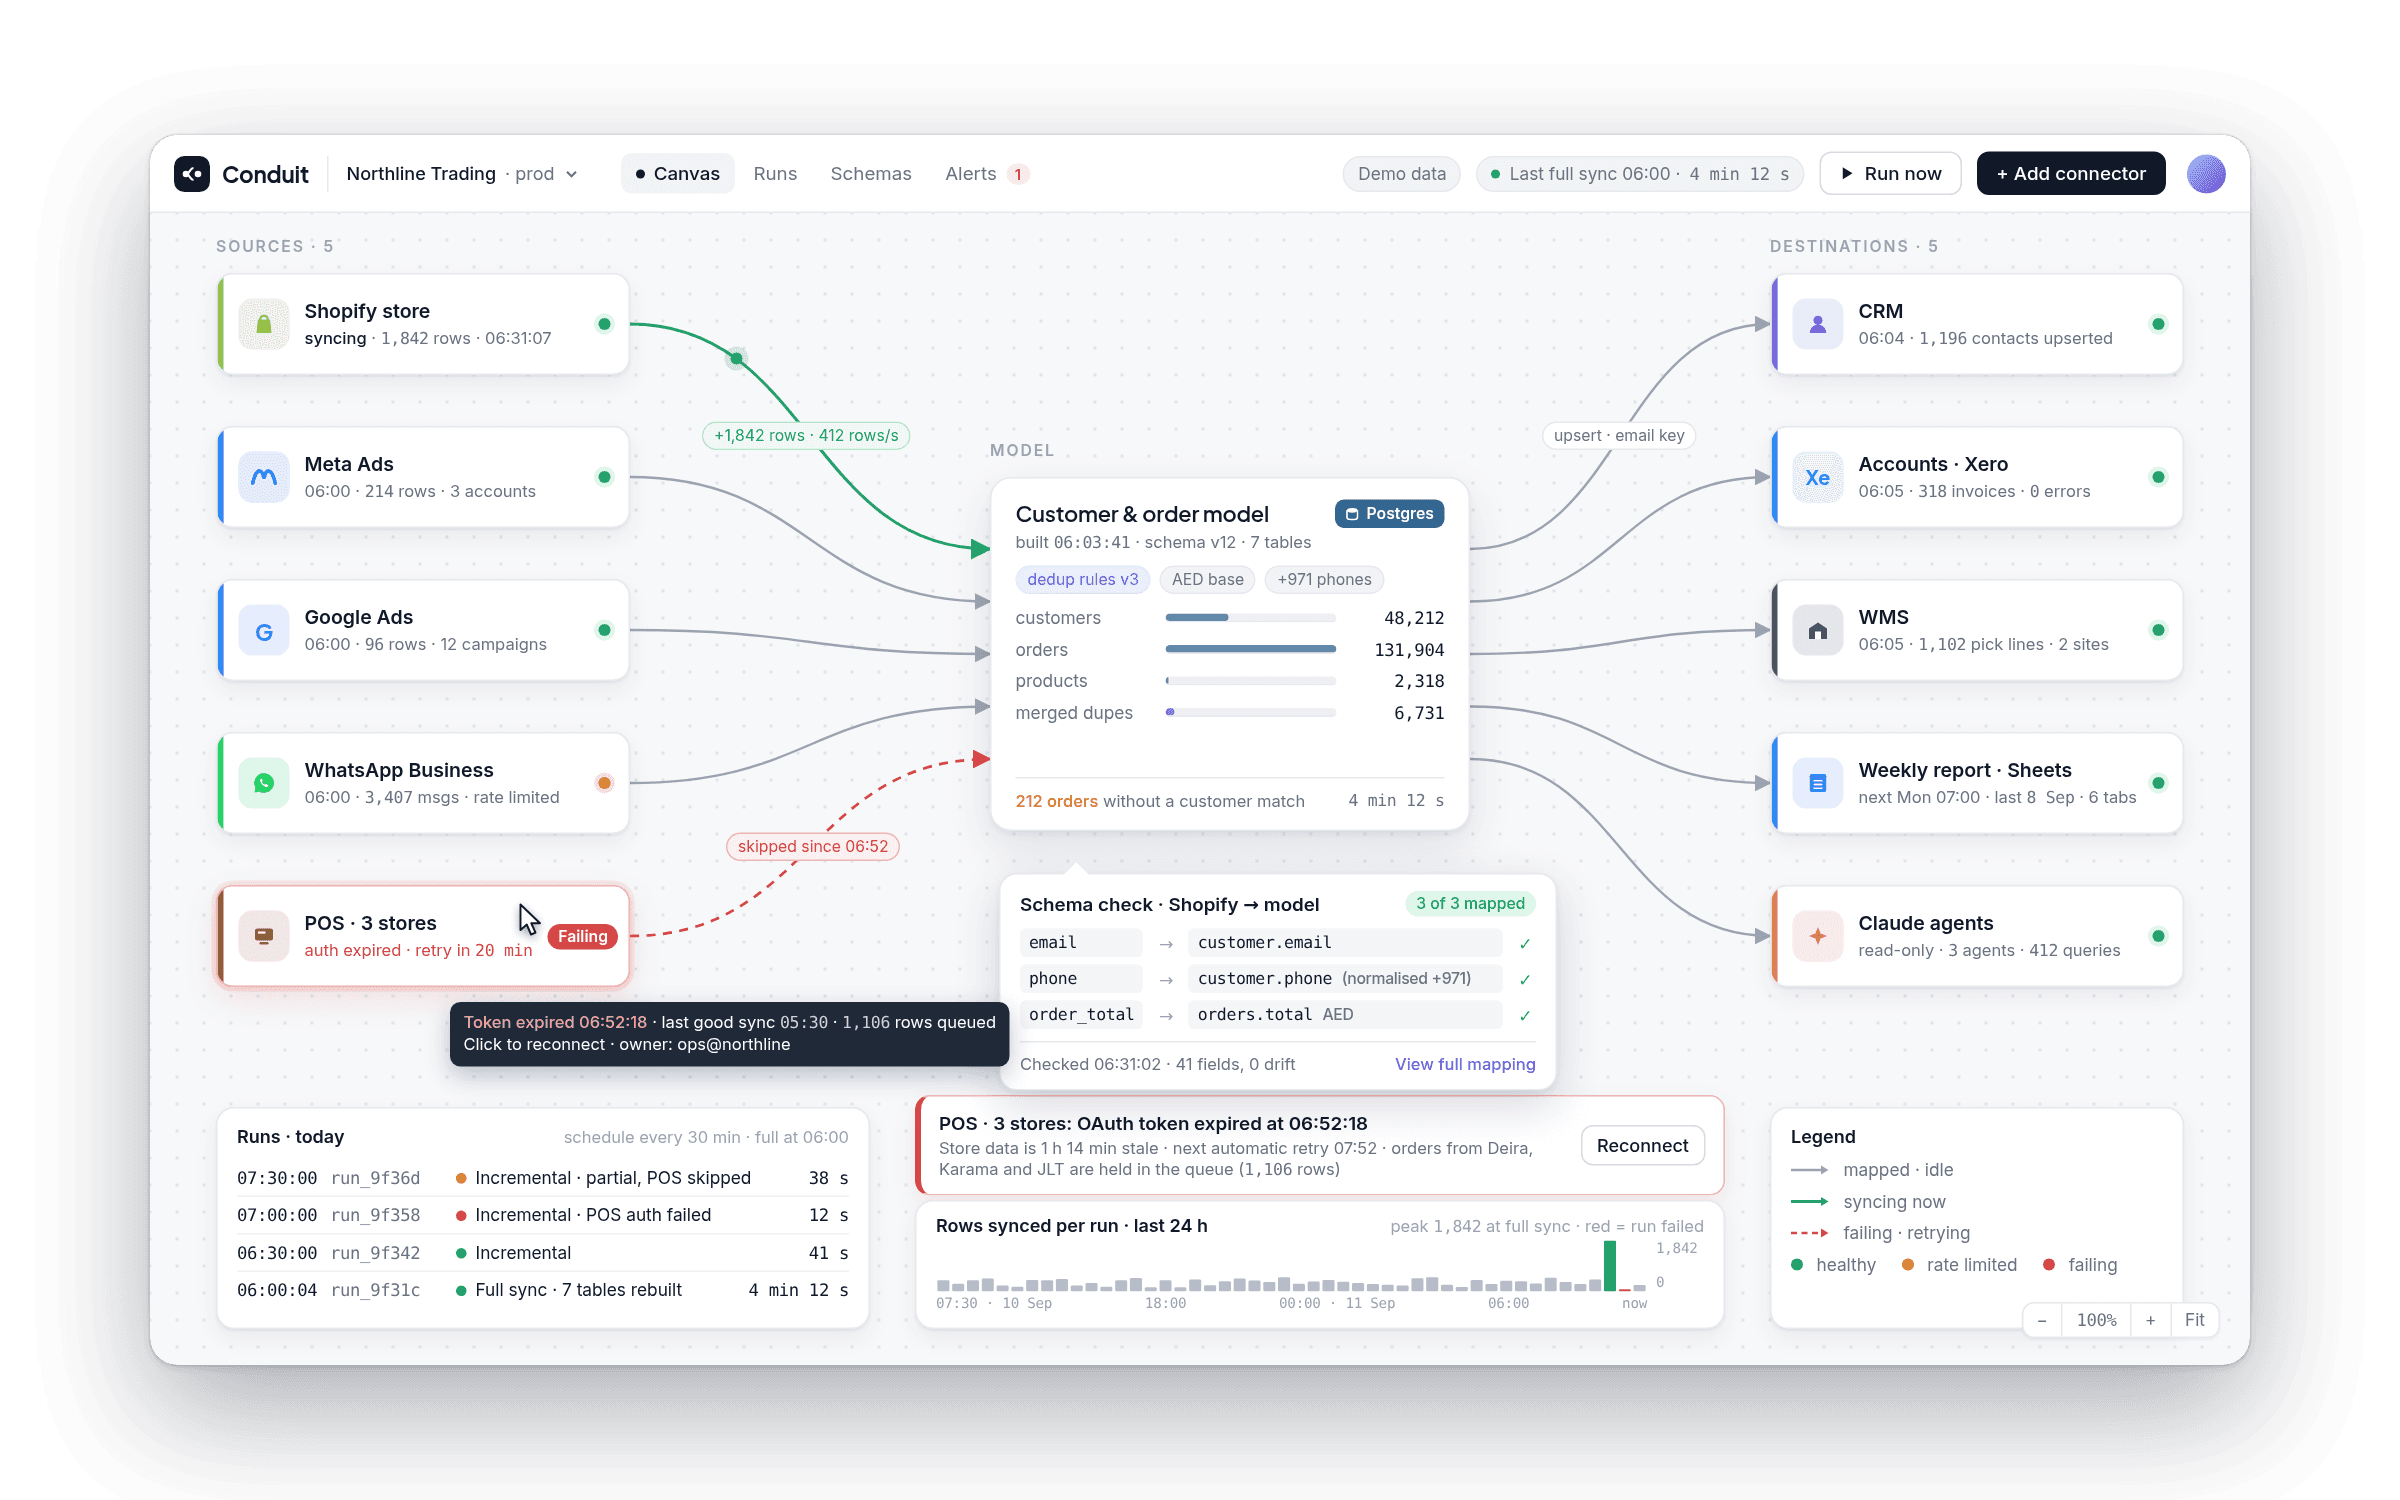The image size is (2400, 1500).
Task: Click the customer.phone mapping field
Action: coord(1345,980)
